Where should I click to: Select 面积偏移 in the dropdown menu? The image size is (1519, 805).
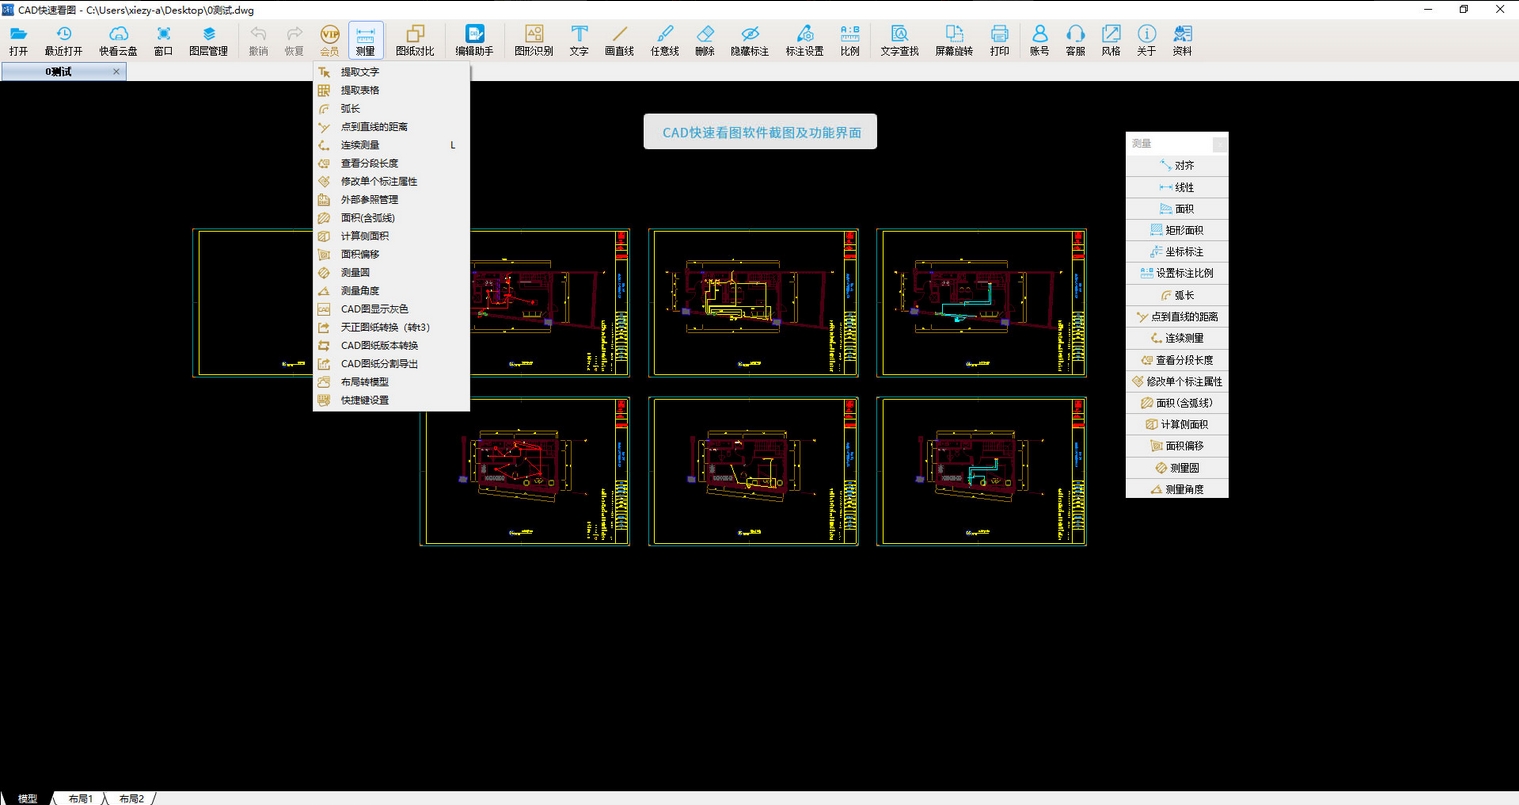(391, 254)
